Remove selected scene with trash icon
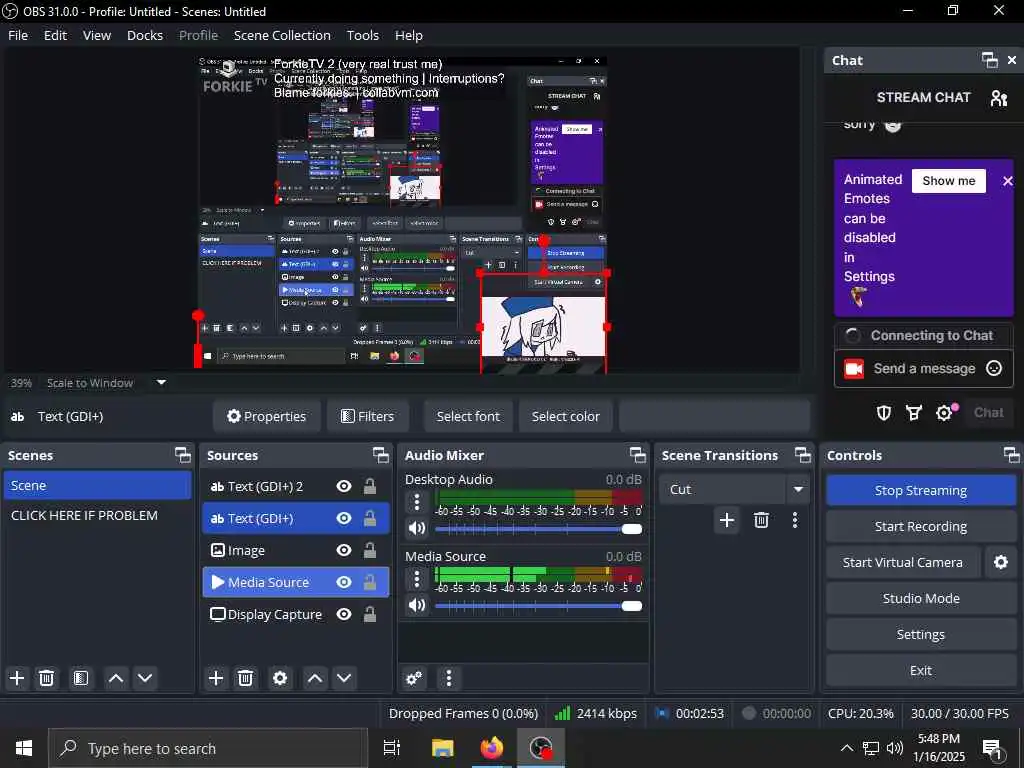Image resolution: width=1024 pixels, height=768 pixels. [46, 678]
